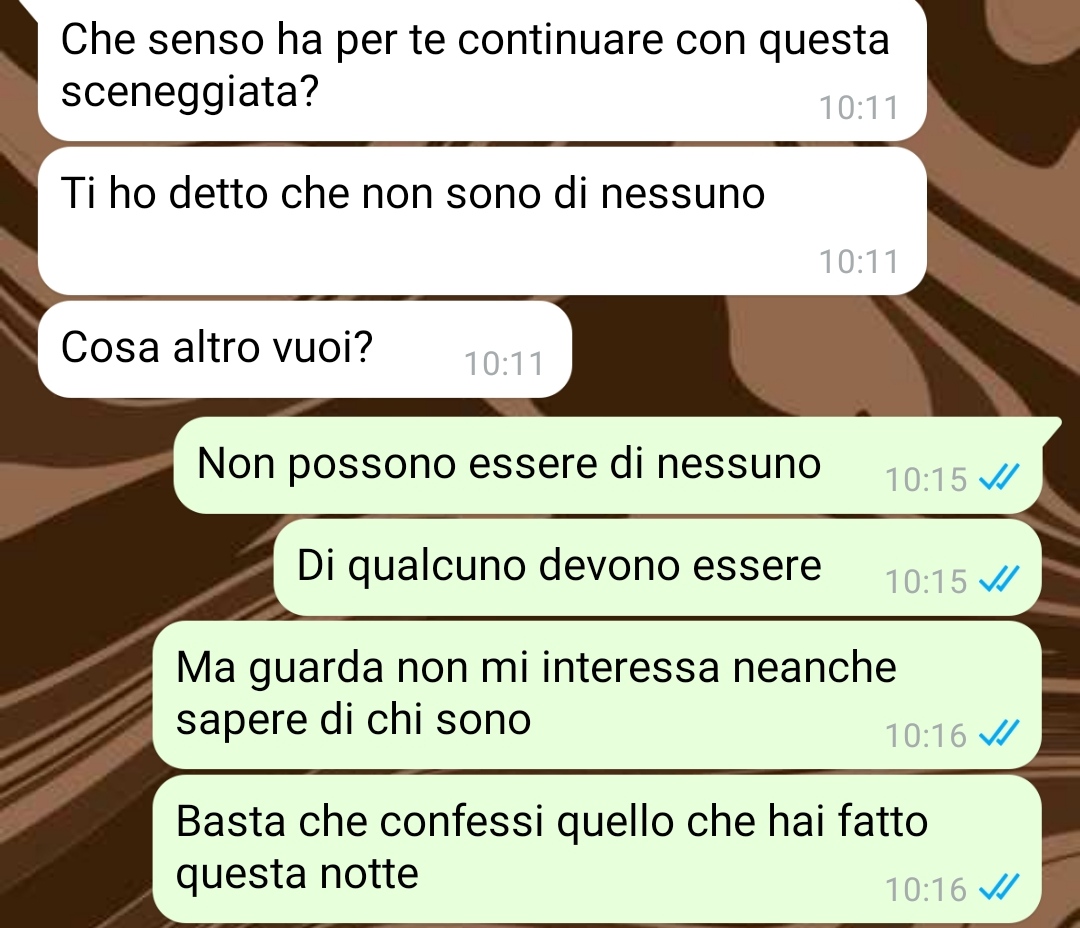The height and width of the screenshot is (928, 1080).
Task: Select the 'Cosa altro vuoi?' message bubble
Action: [304, 349]
